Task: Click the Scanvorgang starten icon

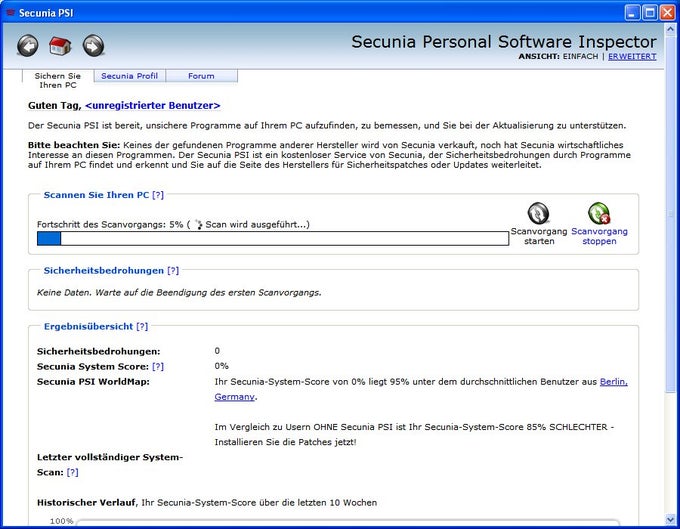Action: [538, 213]
